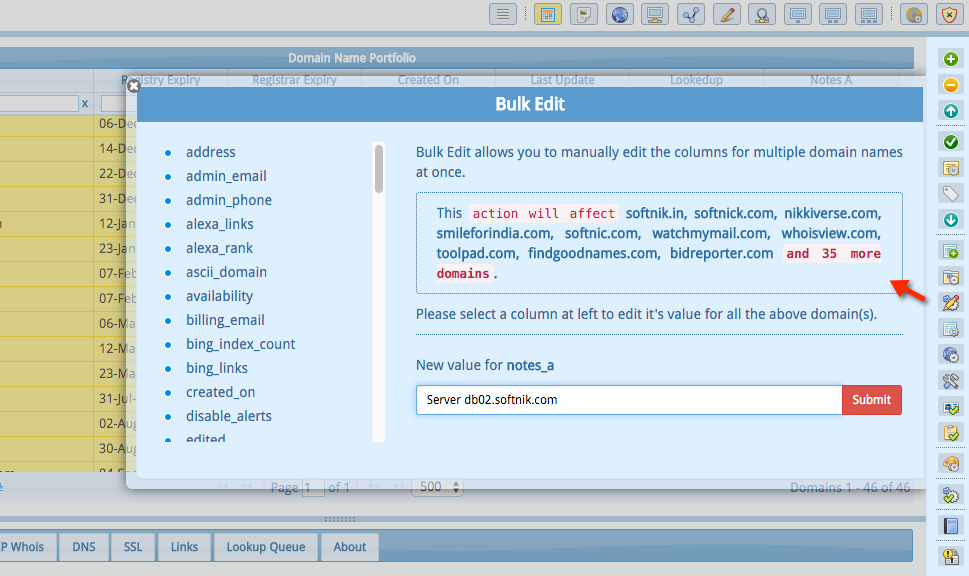Click the globe with gear sidebar icon

(x=950, y=355)
